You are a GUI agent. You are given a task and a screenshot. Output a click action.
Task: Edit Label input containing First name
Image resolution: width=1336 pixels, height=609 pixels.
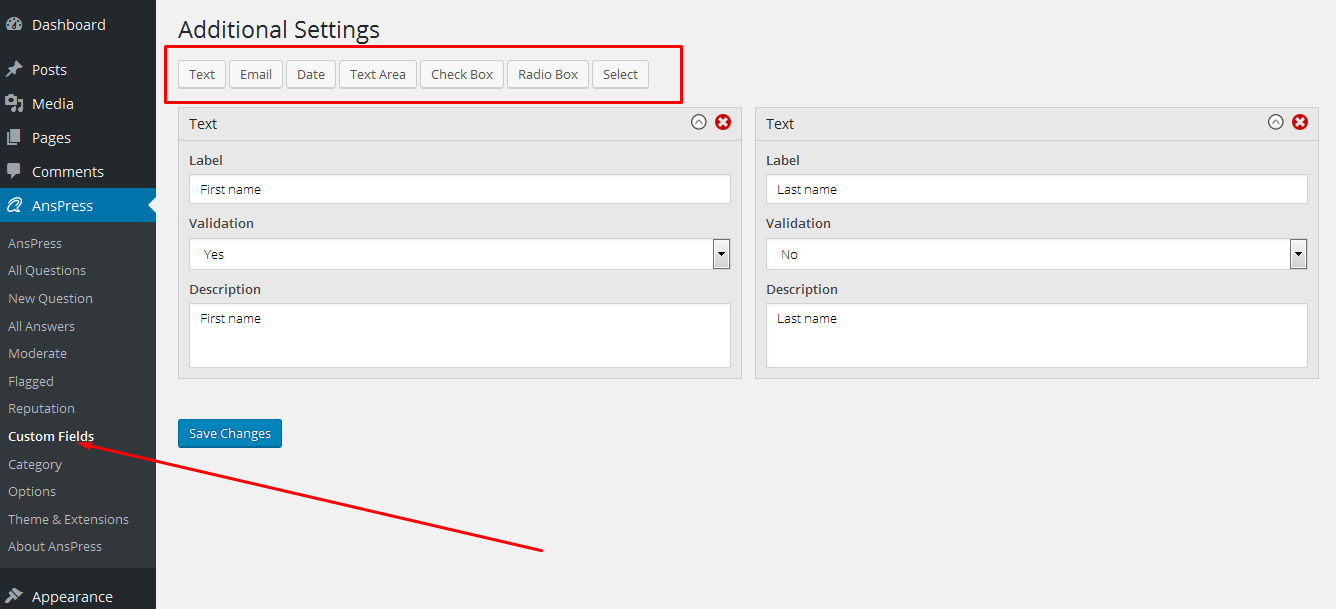[x=460, y=189]
